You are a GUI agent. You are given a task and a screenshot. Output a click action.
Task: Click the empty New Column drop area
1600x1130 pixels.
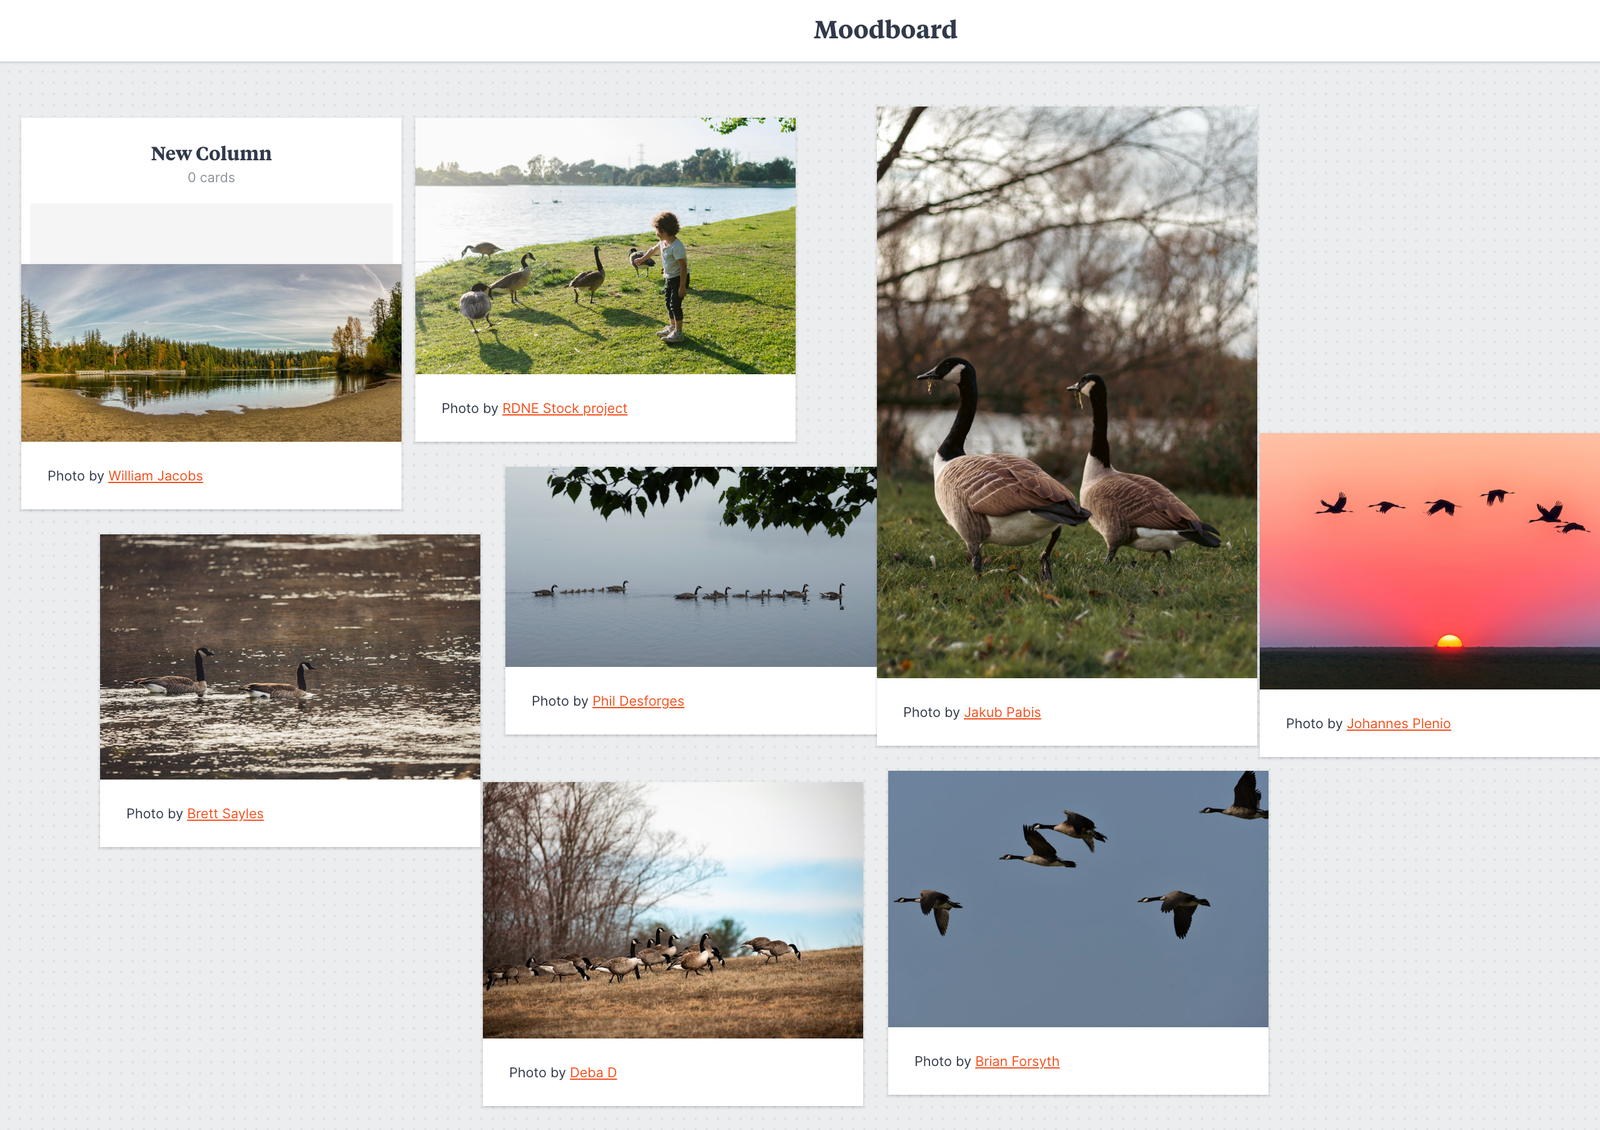coord(211,232)
